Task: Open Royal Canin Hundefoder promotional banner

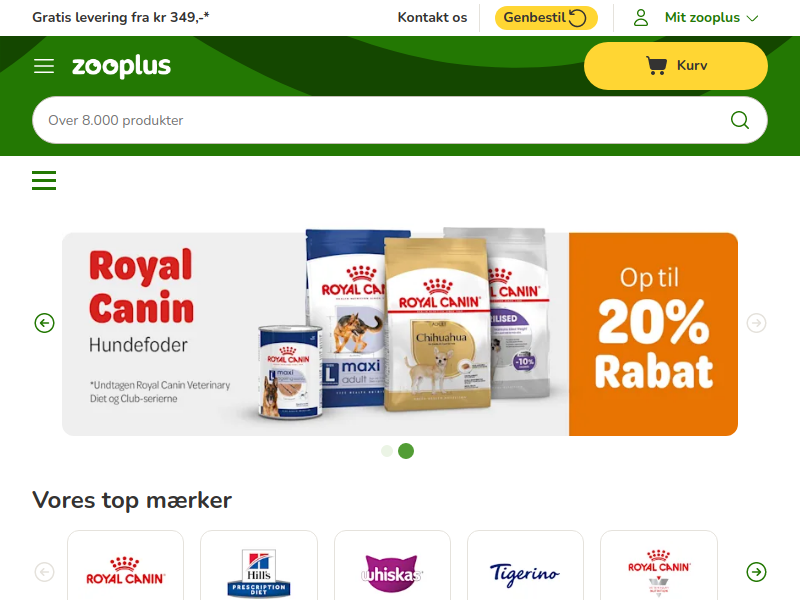Action: tap(399, 334)
